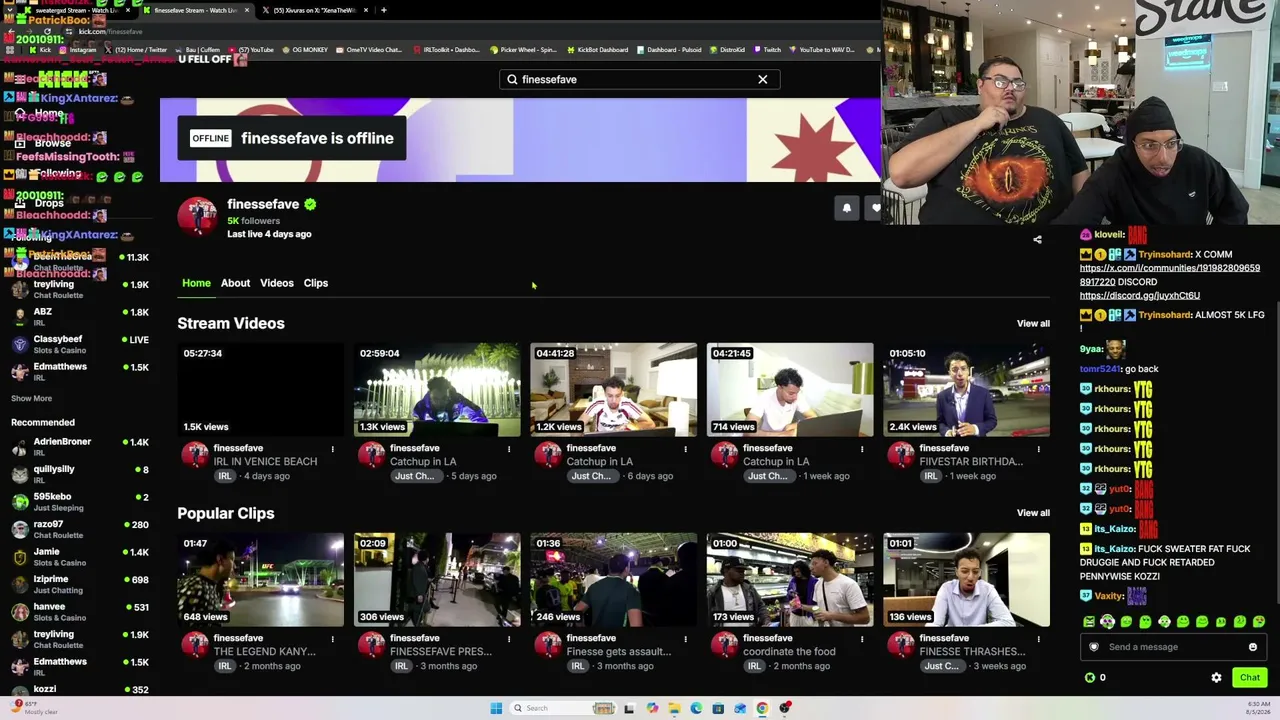The height and width of the screenshot is (720, 1280).
Task: View all Popular Clips
Action: (1033, 513)
